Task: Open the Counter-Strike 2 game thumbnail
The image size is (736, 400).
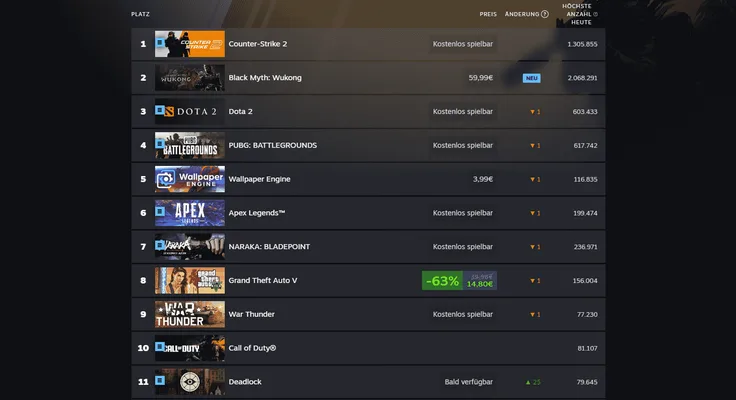Action: click(x=190, y=44)
